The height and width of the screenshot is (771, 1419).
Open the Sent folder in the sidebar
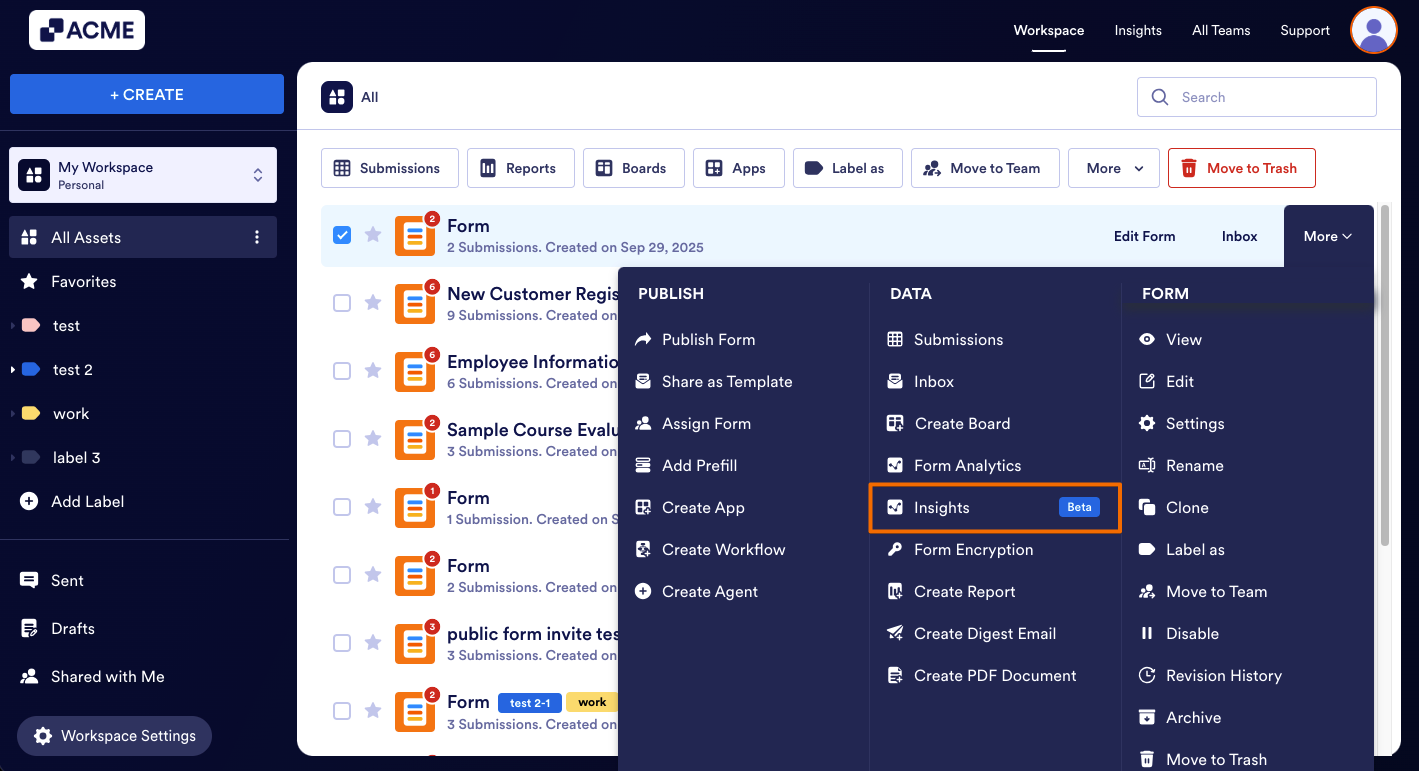pos(66,580)
